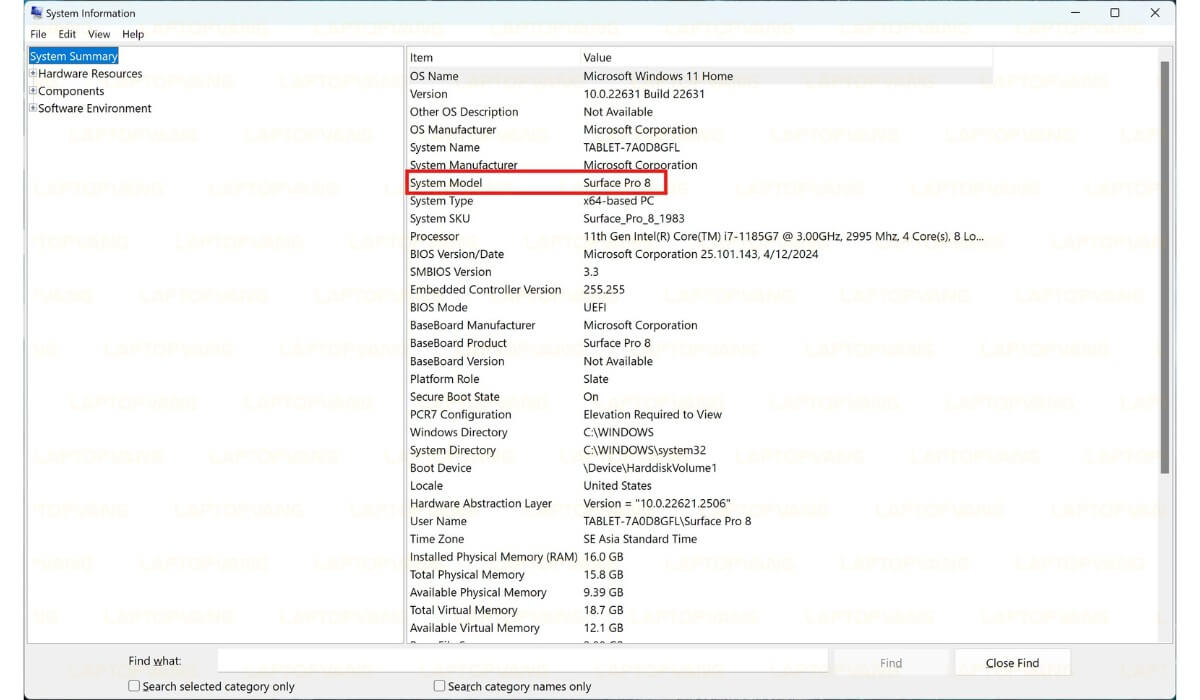Select the Software Environment tree item
Screen dimensions: 1200x700
point(95,108)
